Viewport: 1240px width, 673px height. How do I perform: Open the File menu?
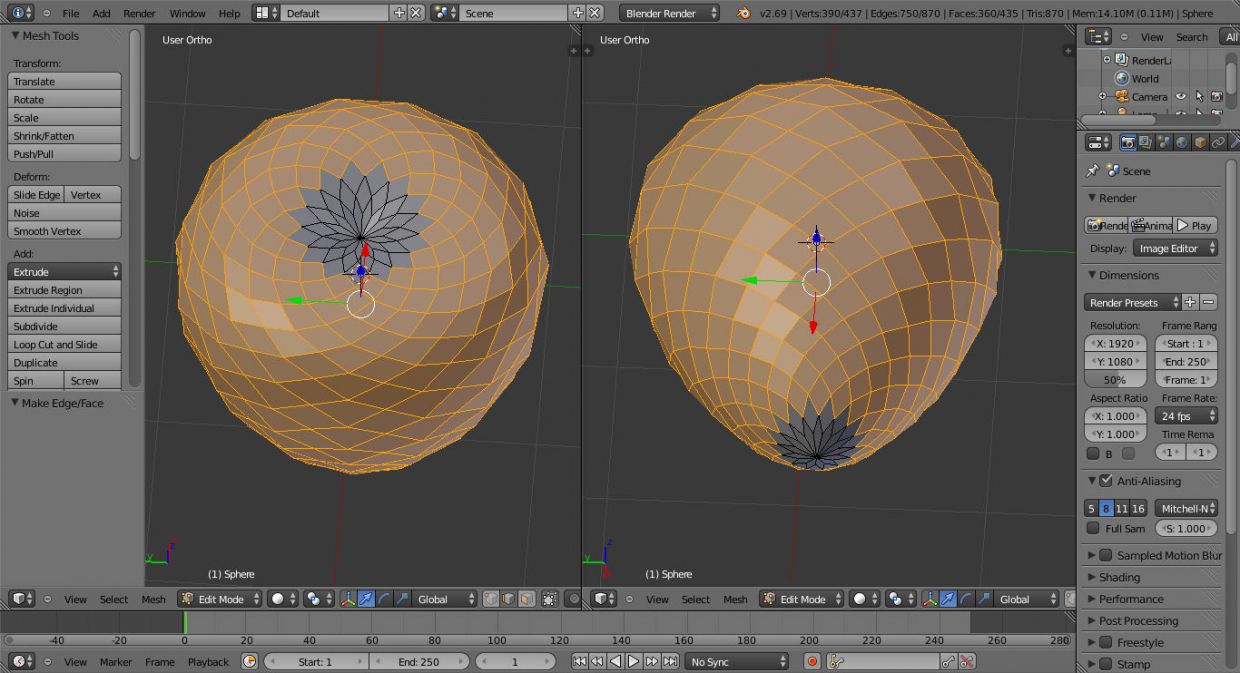[x=71, y=13]
